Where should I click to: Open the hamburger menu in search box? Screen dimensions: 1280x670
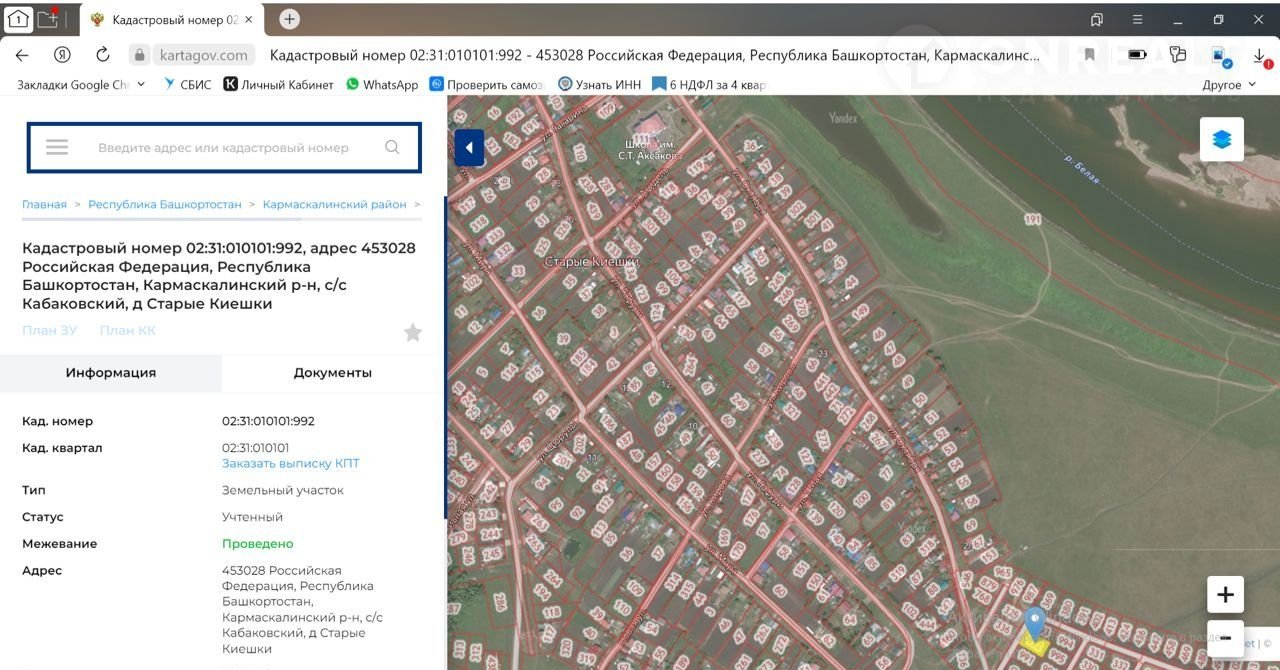coord(57,148)
